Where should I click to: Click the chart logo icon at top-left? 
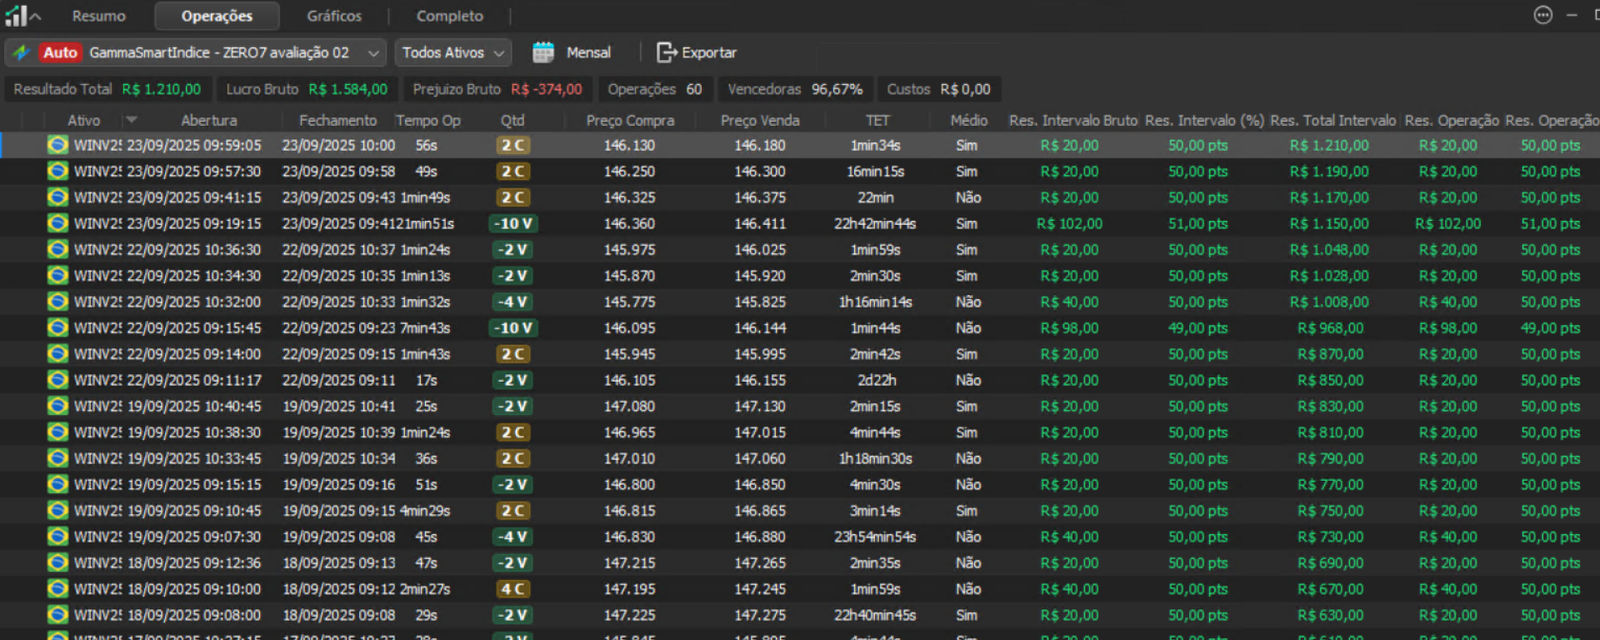pos(15,16)
